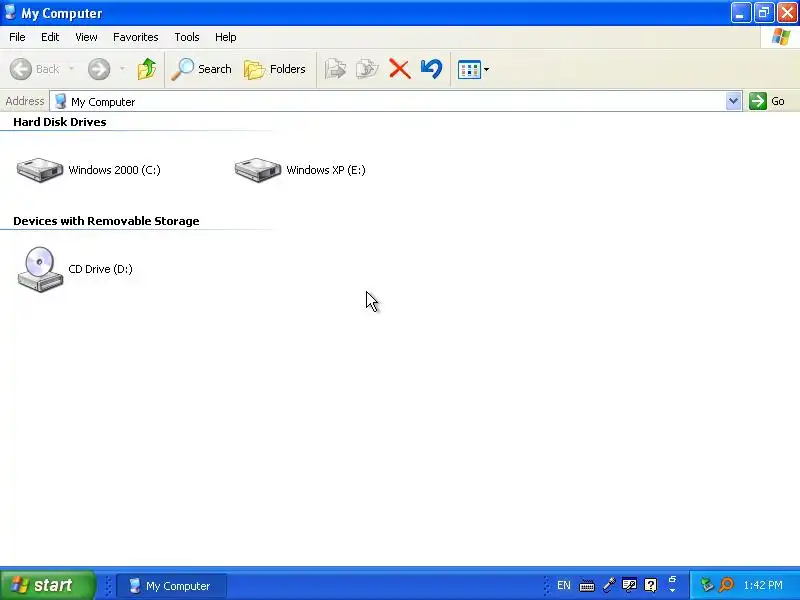Click the Go button
Viewport: 800px width, 600px height.
pos(767,101)
